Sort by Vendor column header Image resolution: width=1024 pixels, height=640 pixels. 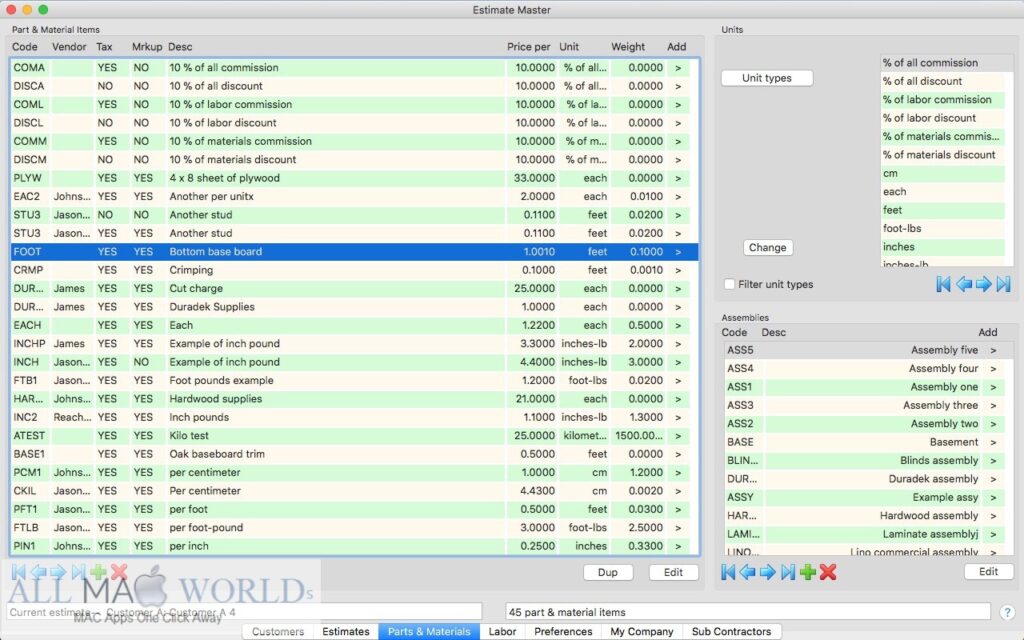[x=69, y=47]
